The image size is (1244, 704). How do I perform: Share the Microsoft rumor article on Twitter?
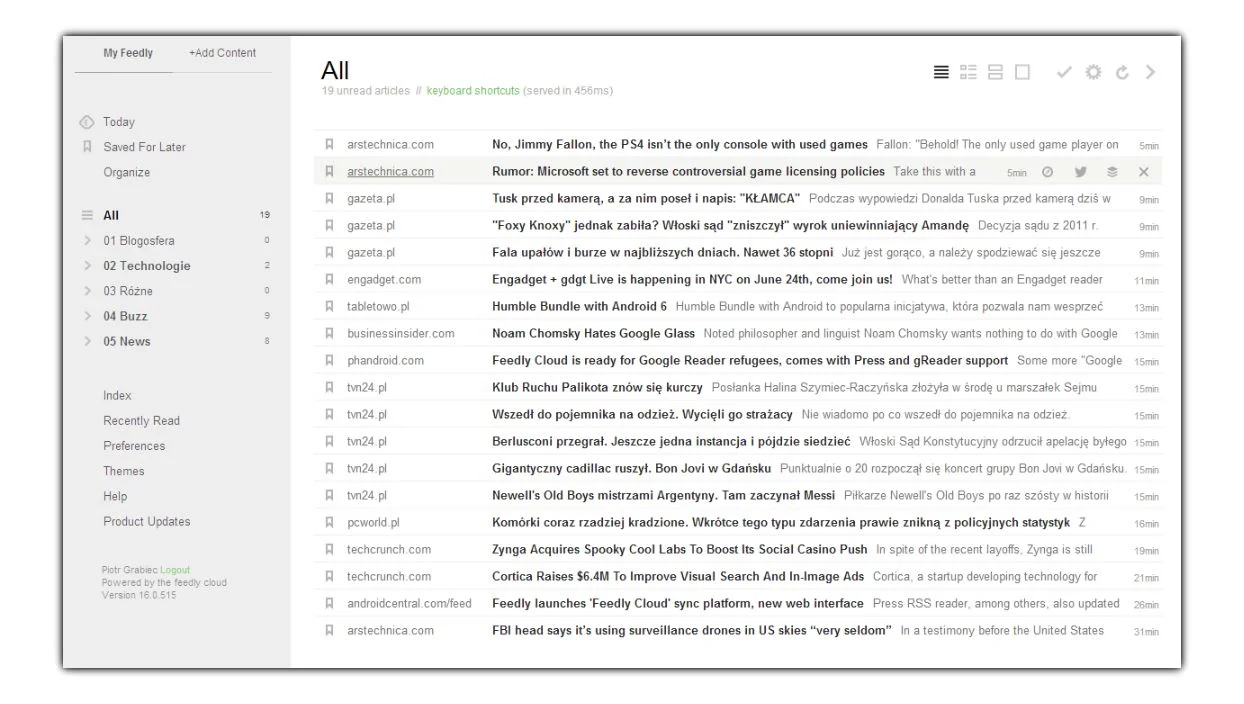(1080, 171)
